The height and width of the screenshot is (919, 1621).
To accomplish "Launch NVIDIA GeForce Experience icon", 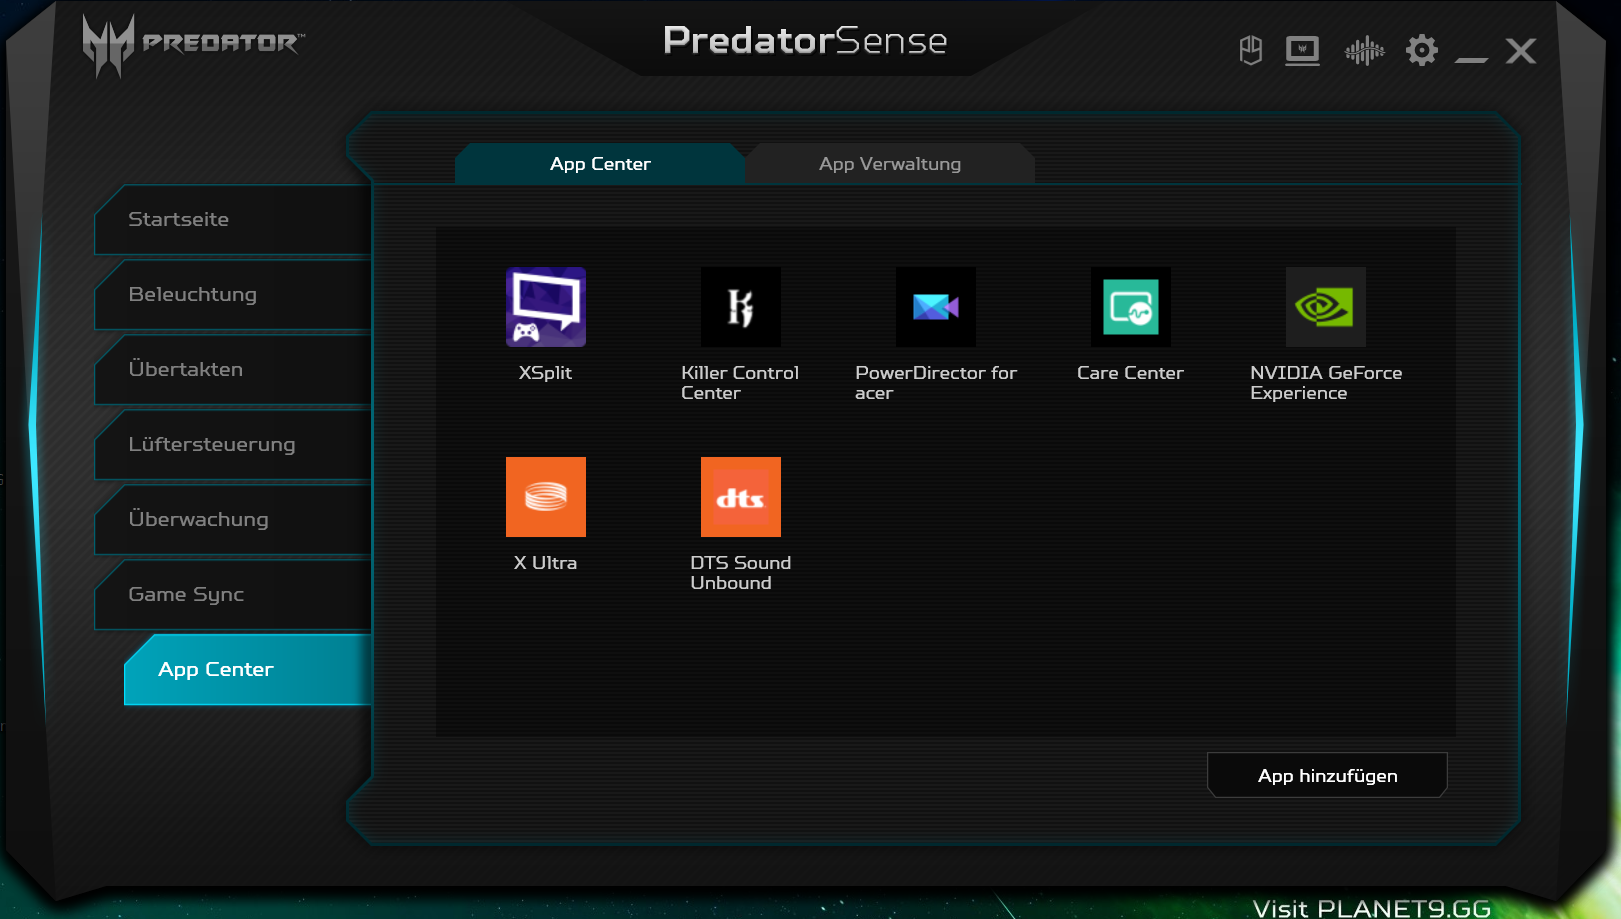I will pyautogui.click(x=1325, y=307).
